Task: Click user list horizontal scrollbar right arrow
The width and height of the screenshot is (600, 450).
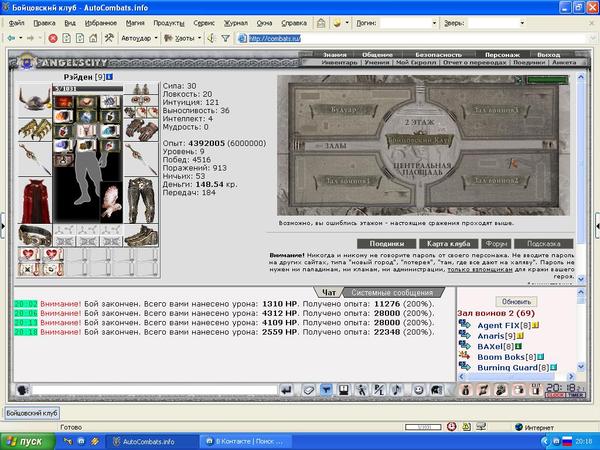Action: click(571, 377)
